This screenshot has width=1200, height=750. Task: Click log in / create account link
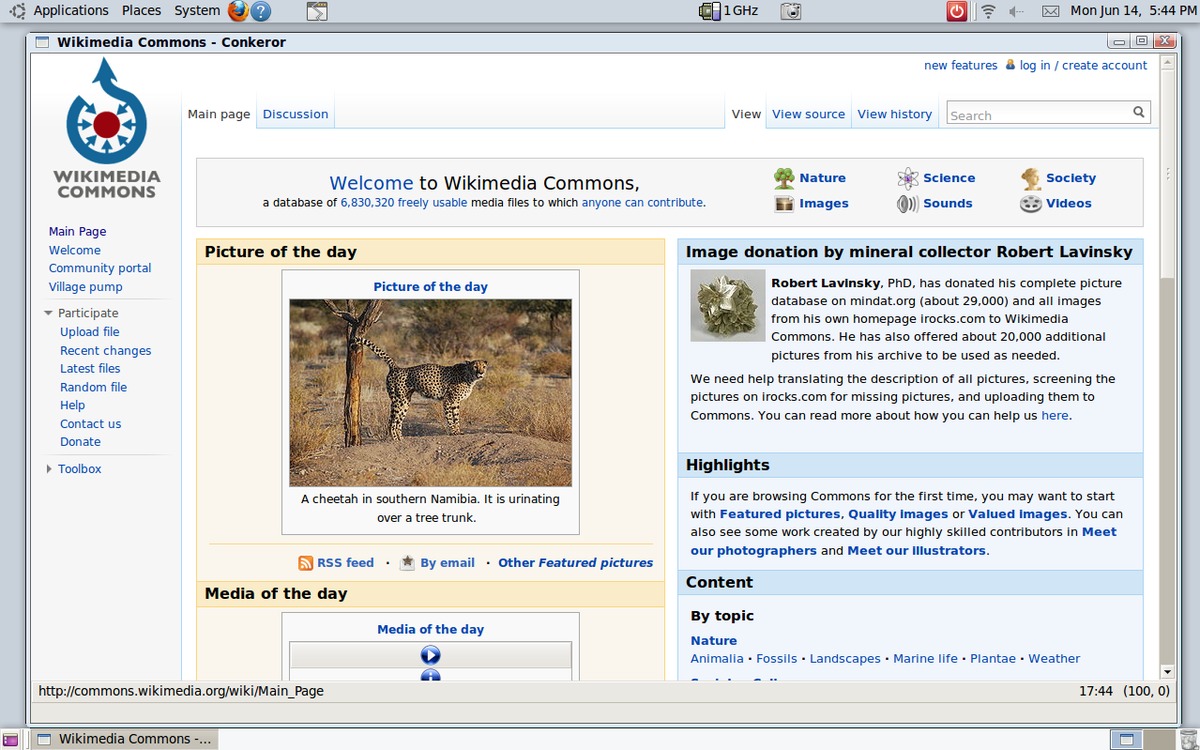point(1083,65)
